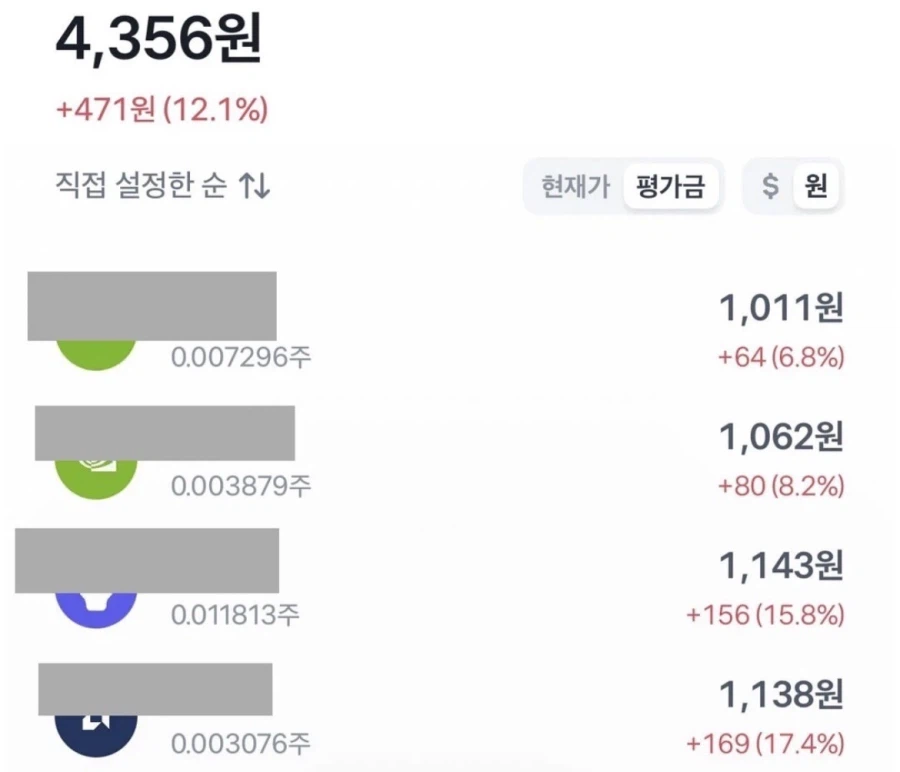Select the 평가금 display mode
This screenshot has width=900, height=772.
tap(671, 185)
